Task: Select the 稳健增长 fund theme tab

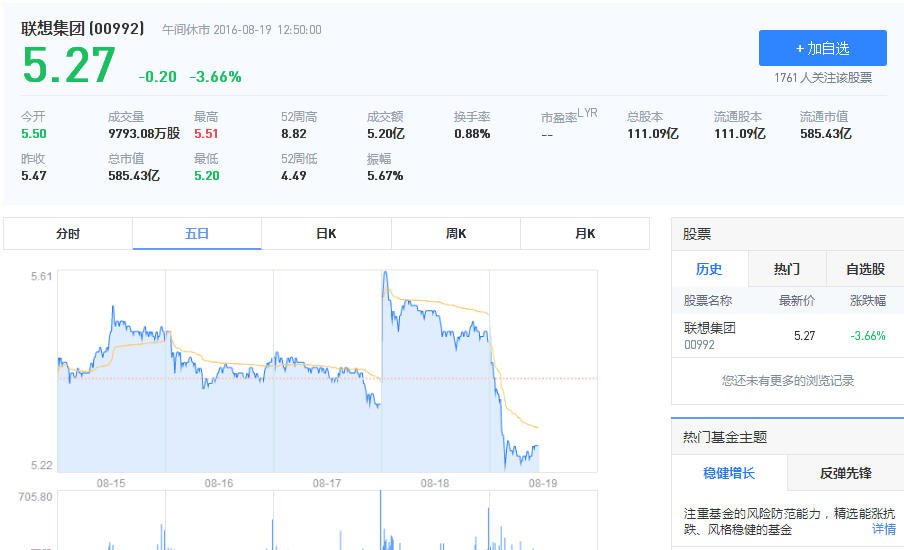Action: pos(729,473)
